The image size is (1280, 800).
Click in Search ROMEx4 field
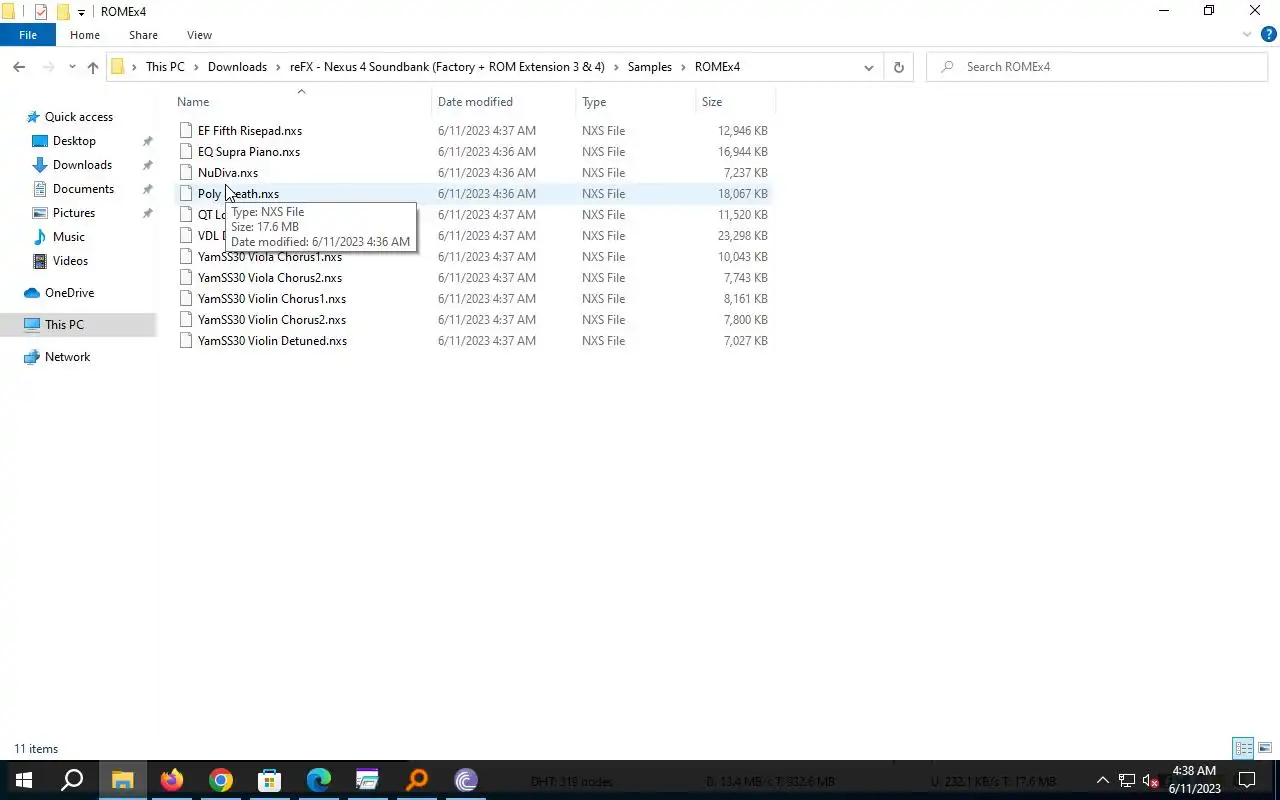pos(1097,67)
